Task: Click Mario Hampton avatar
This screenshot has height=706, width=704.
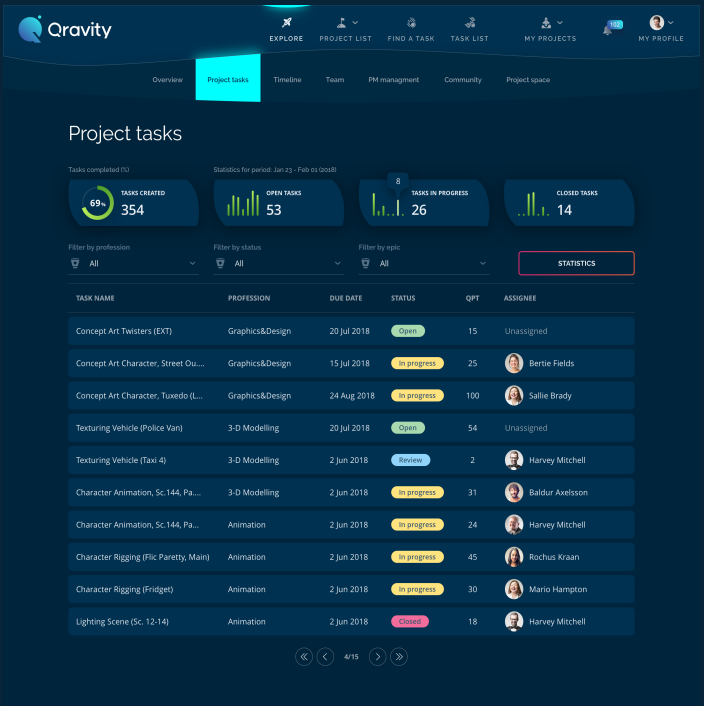Action: pos(514,589)
